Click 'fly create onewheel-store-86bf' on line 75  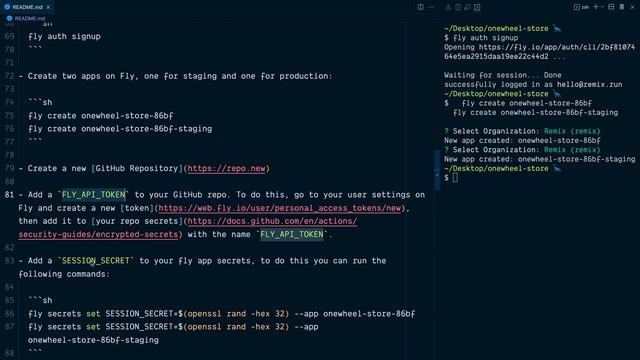(x=101, y=116)
